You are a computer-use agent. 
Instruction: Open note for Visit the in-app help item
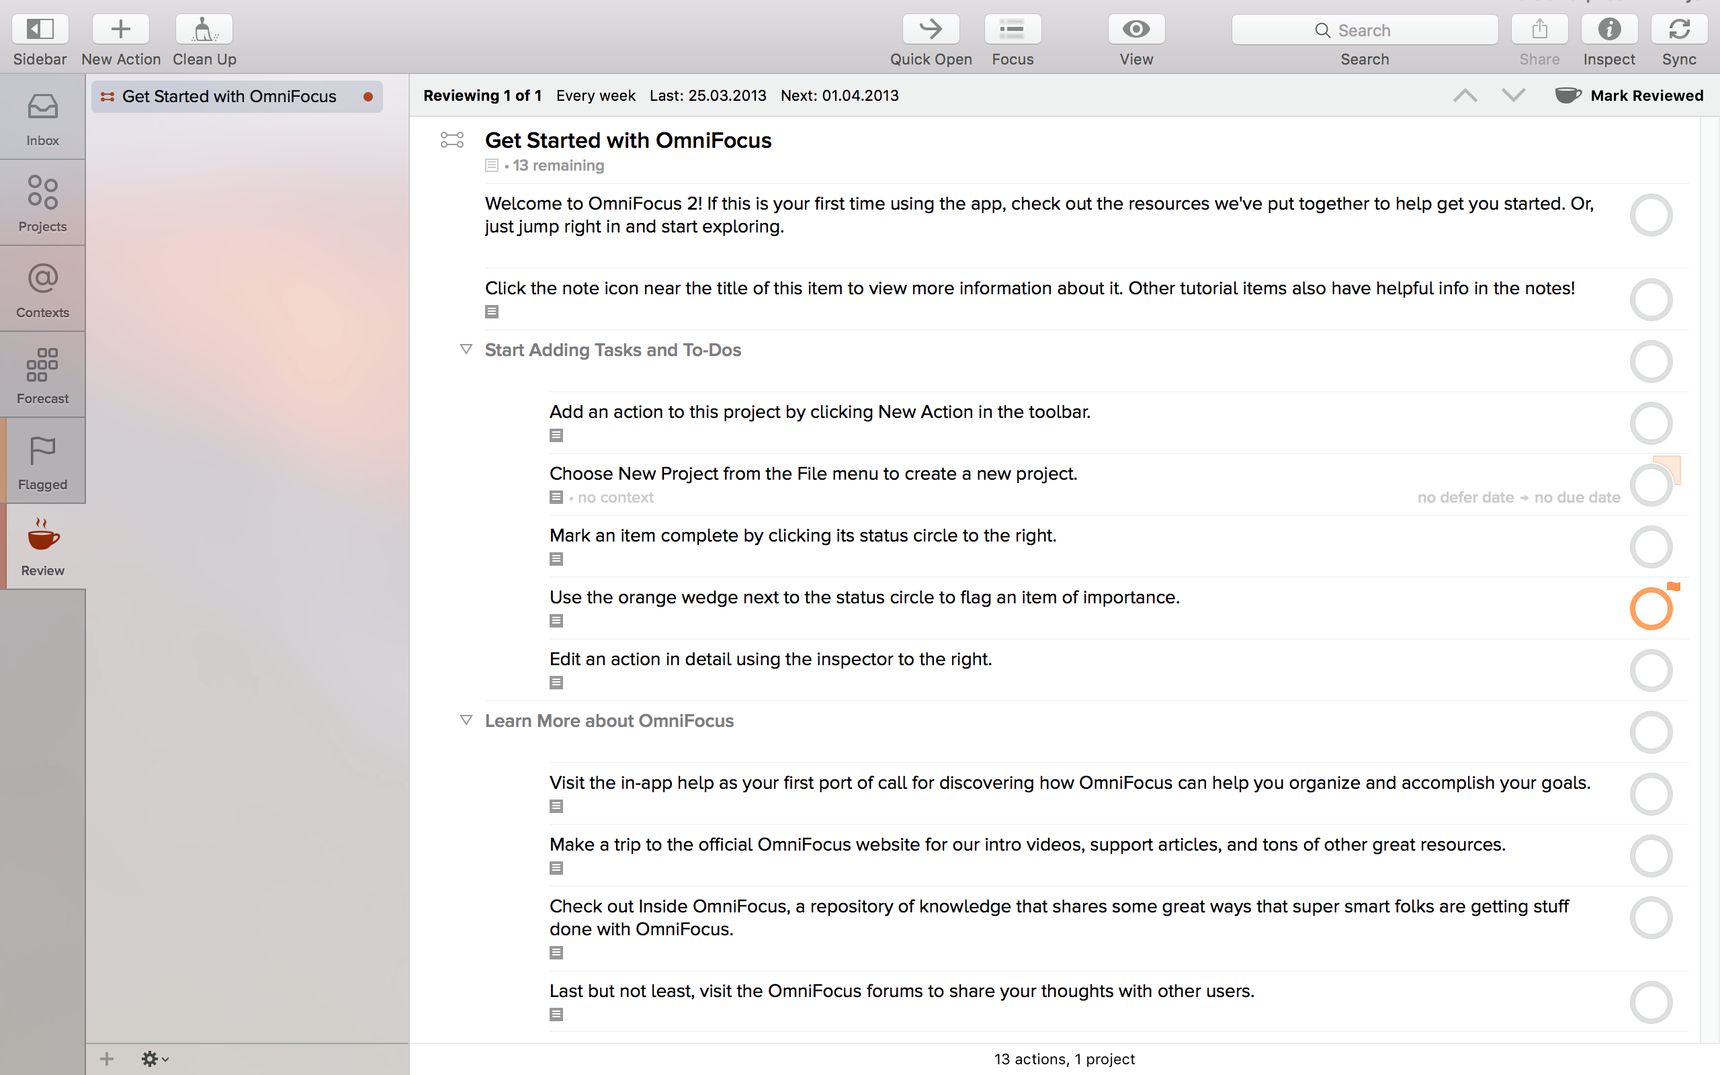556,807
